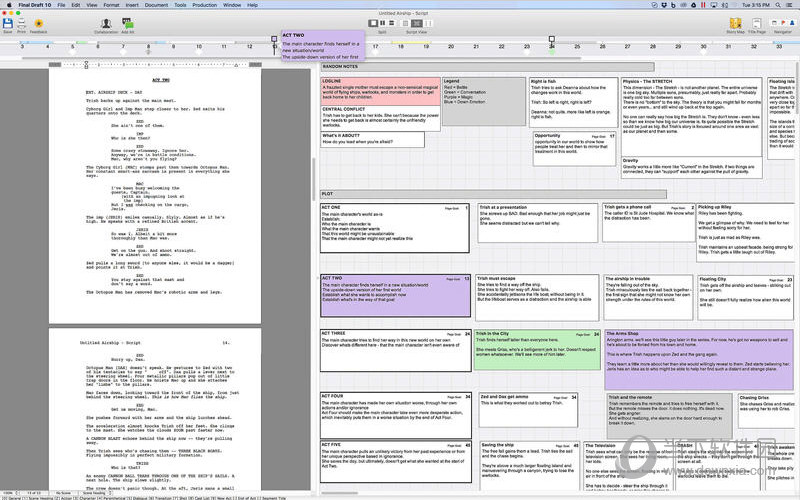Choose the highlighted middle Script View icon
The image size is (800, 500).
pyautogui.click(x=417, y=23)
